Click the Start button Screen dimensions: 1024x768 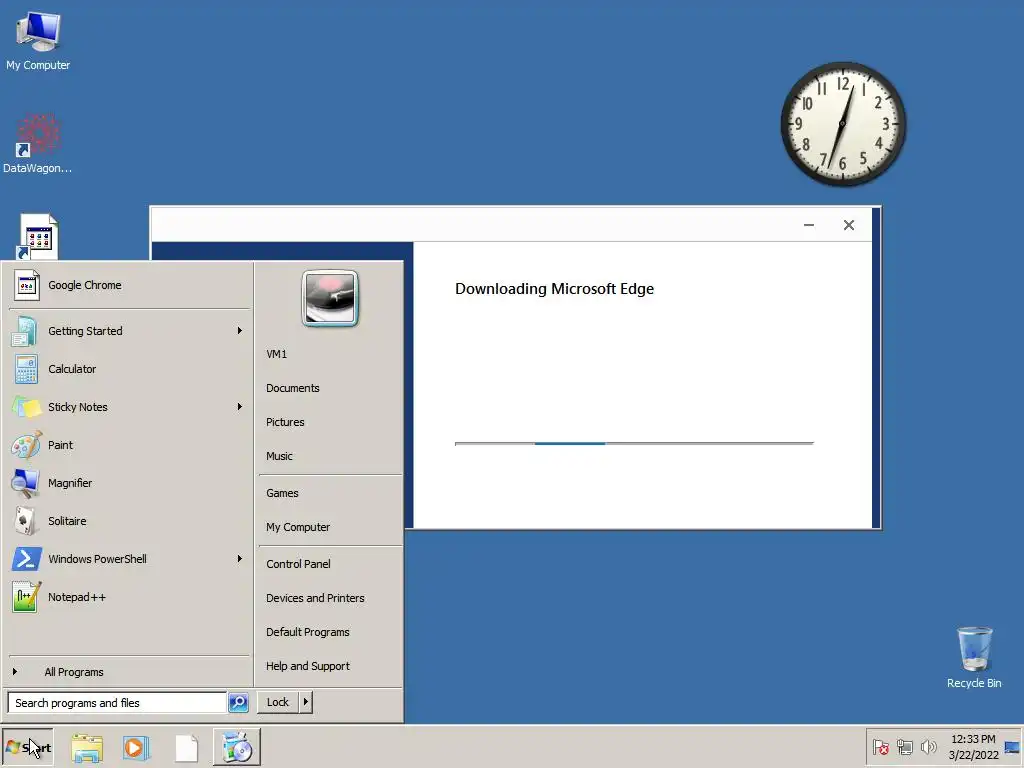[27, 747]
